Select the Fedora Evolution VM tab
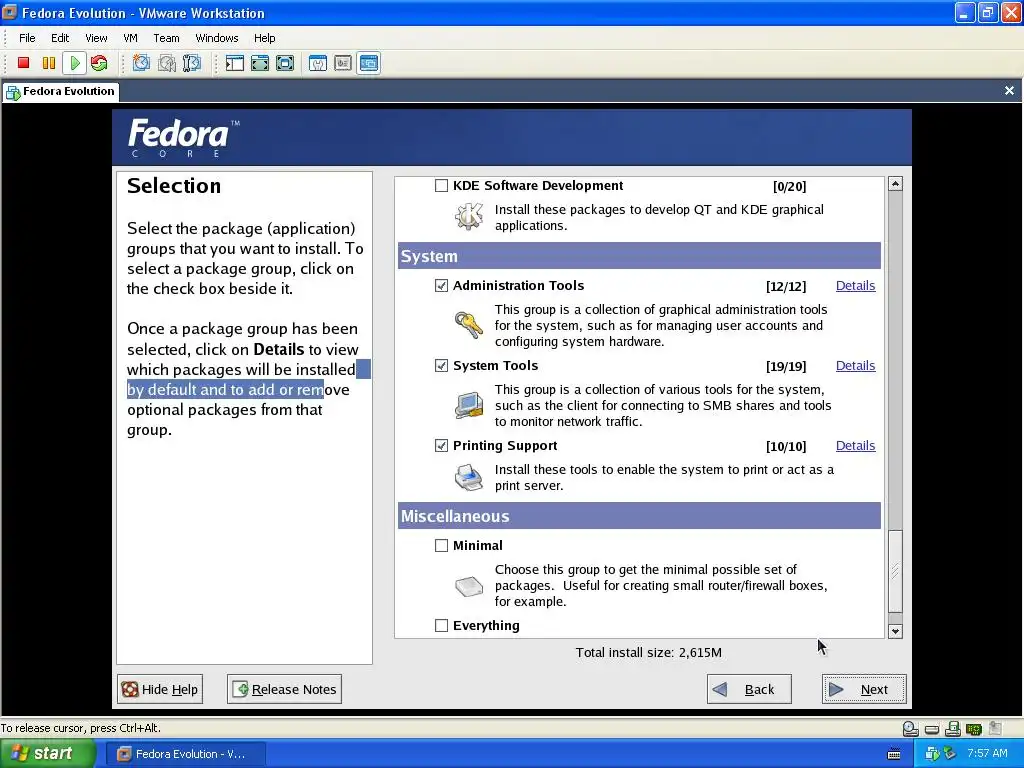The width and height of the screenshot is (1024, 768). [x=60, y=91]
